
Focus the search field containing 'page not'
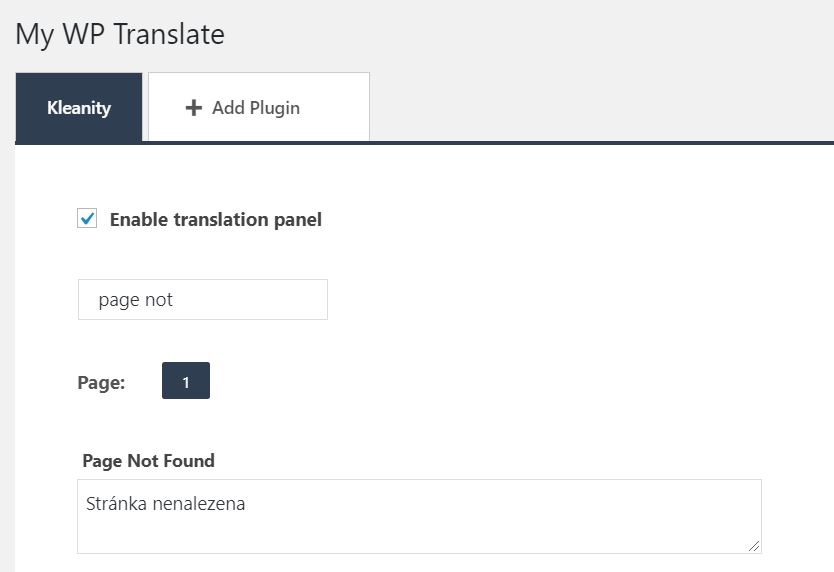tap(202, 300)
